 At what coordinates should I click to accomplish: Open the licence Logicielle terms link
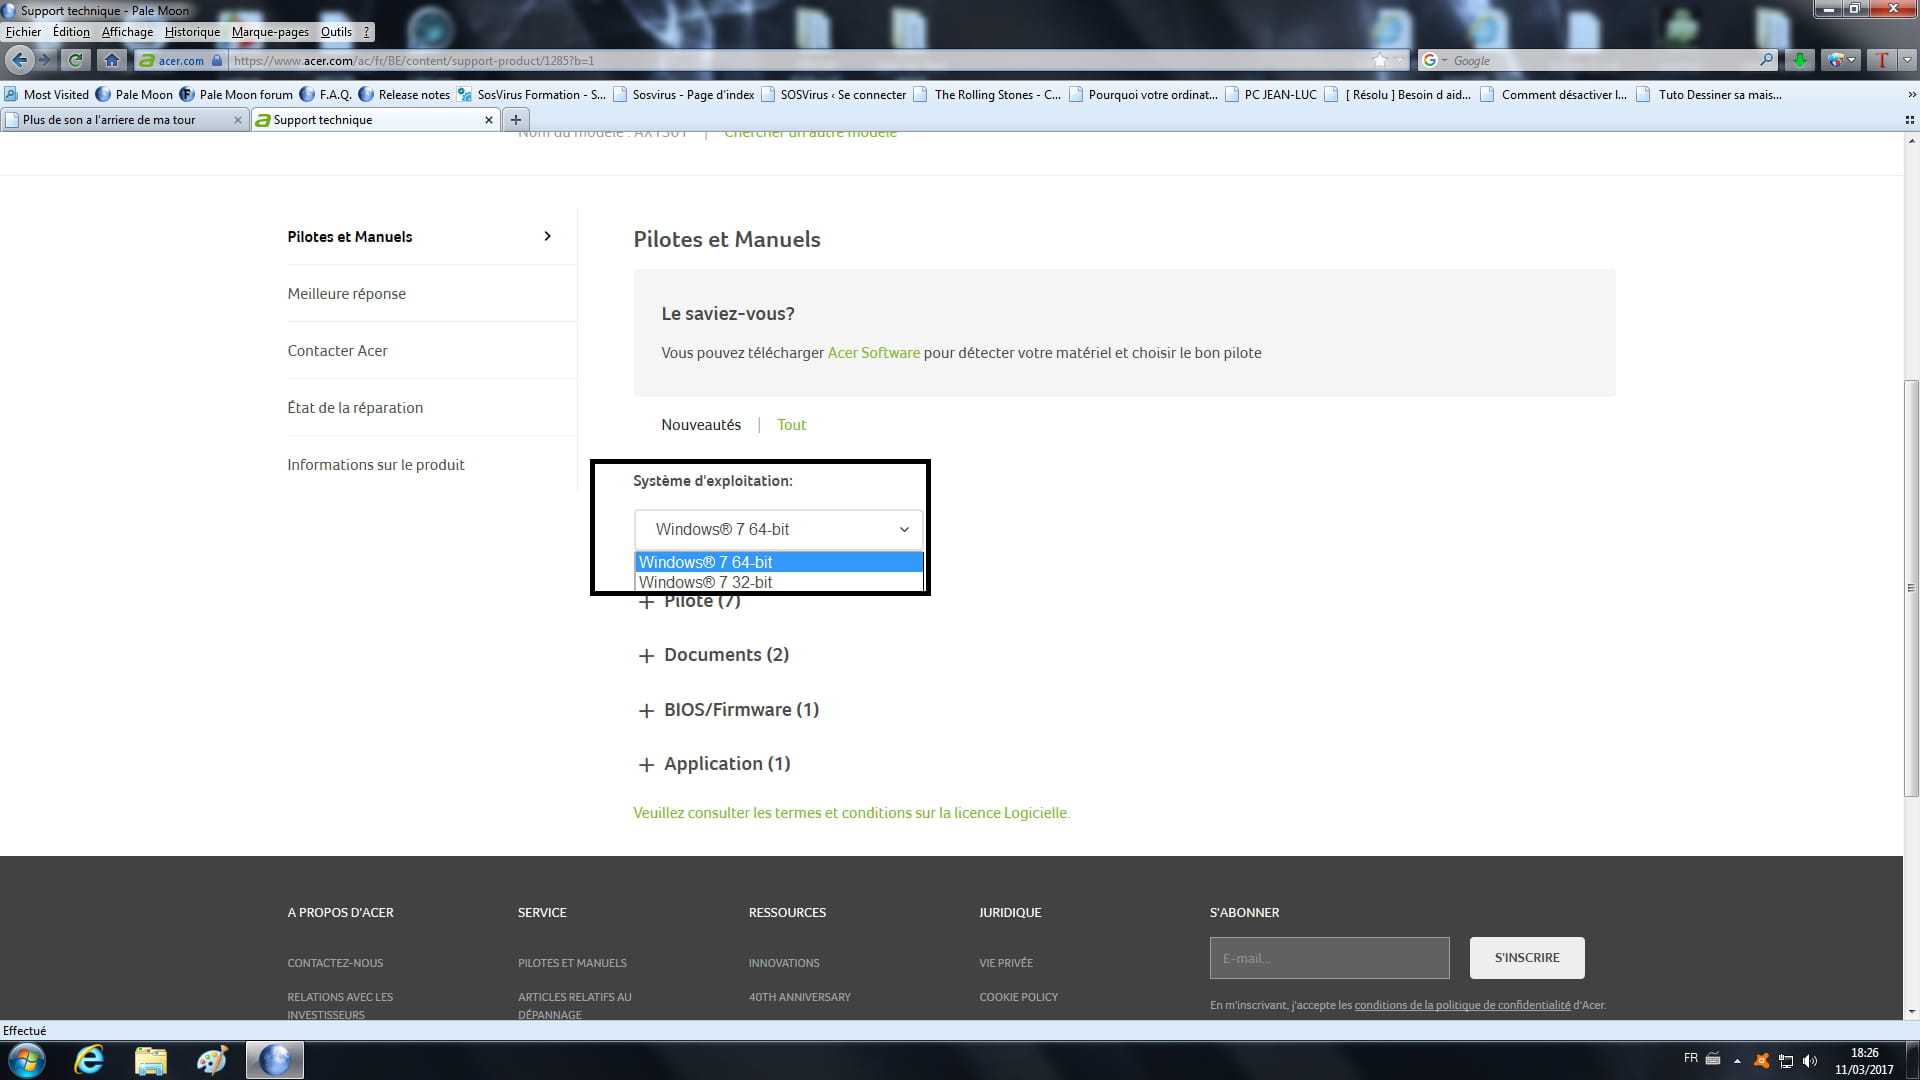point(851,813)
